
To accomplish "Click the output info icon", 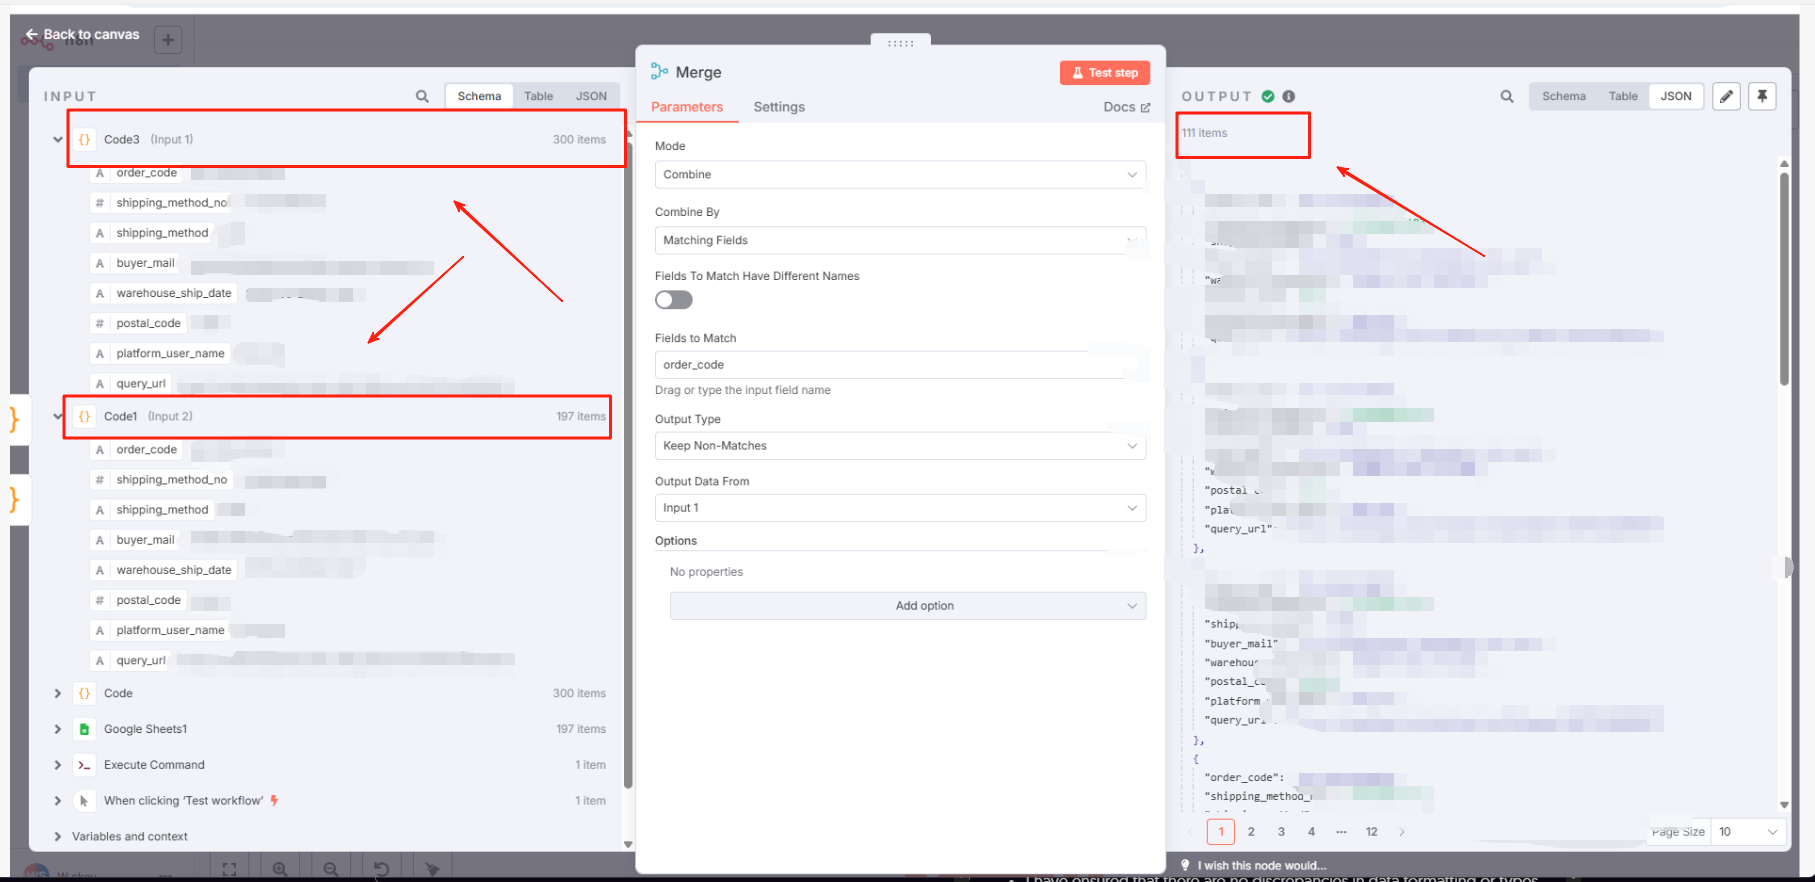I will tap(1289, 96).
